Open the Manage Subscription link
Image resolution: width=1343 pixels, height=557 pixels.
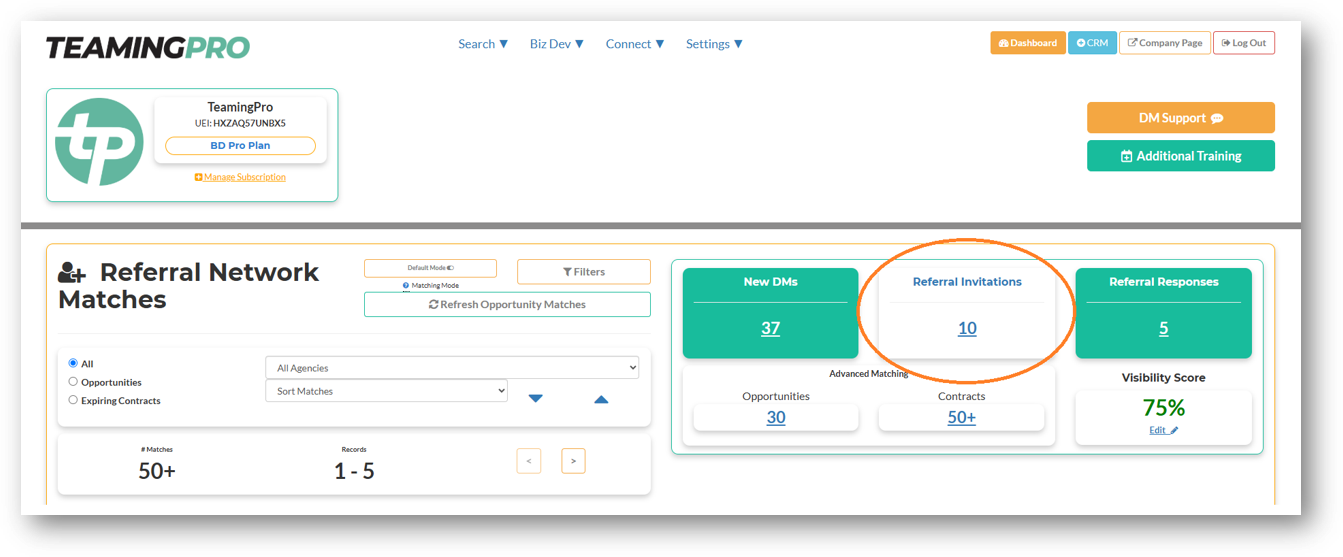pos(240,177)
